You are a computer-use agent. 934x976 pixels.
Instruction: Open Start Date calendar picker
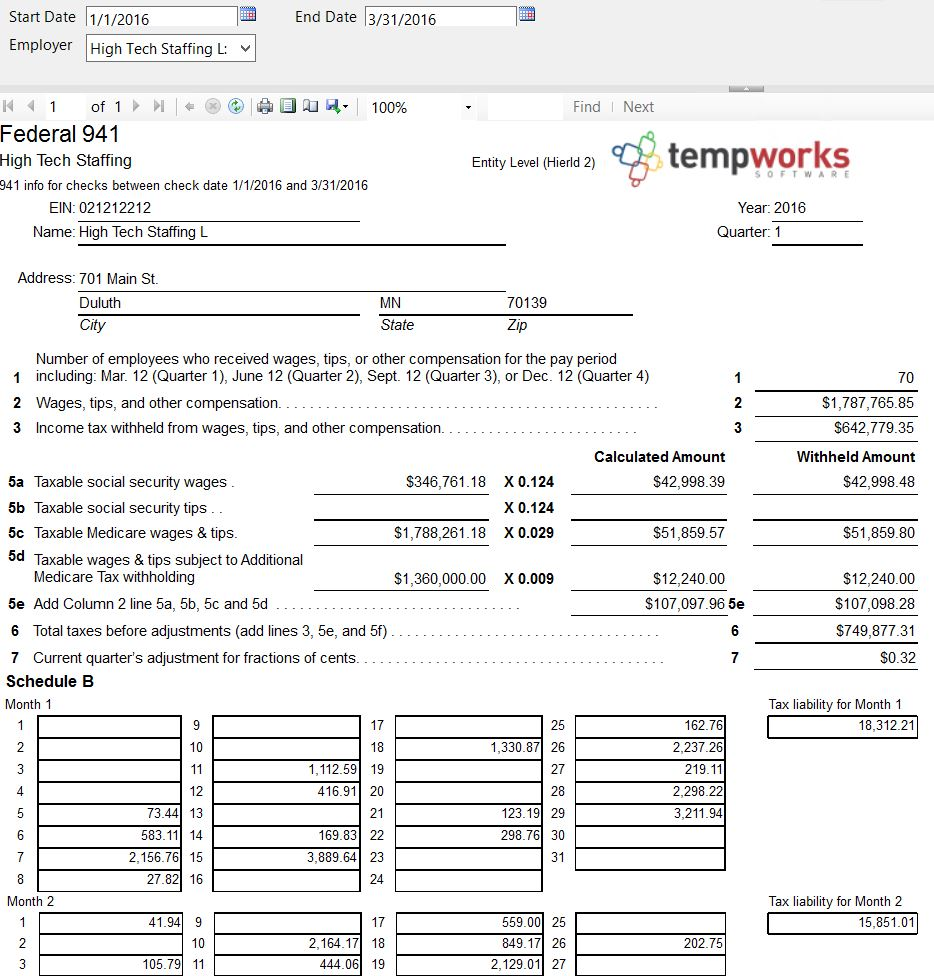(x=248, y=14)
